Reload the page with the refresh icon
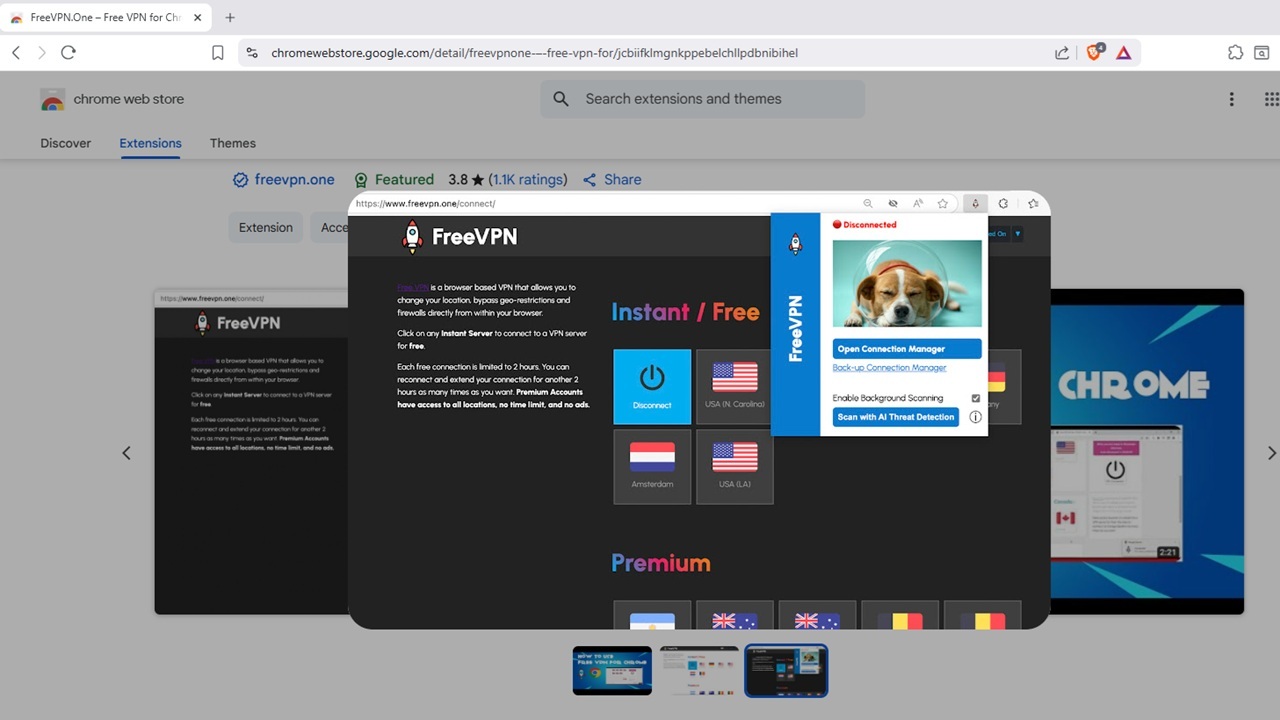The width and height of the screenshot is (1280, 720). 68,52
